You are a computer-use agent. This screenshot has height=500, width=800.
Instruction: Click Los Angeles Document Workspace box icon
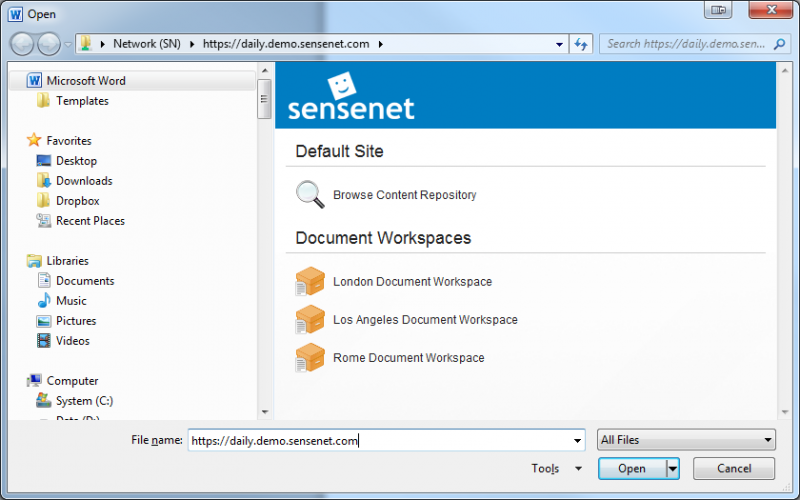pyautogui.click(x=310, y=319)
